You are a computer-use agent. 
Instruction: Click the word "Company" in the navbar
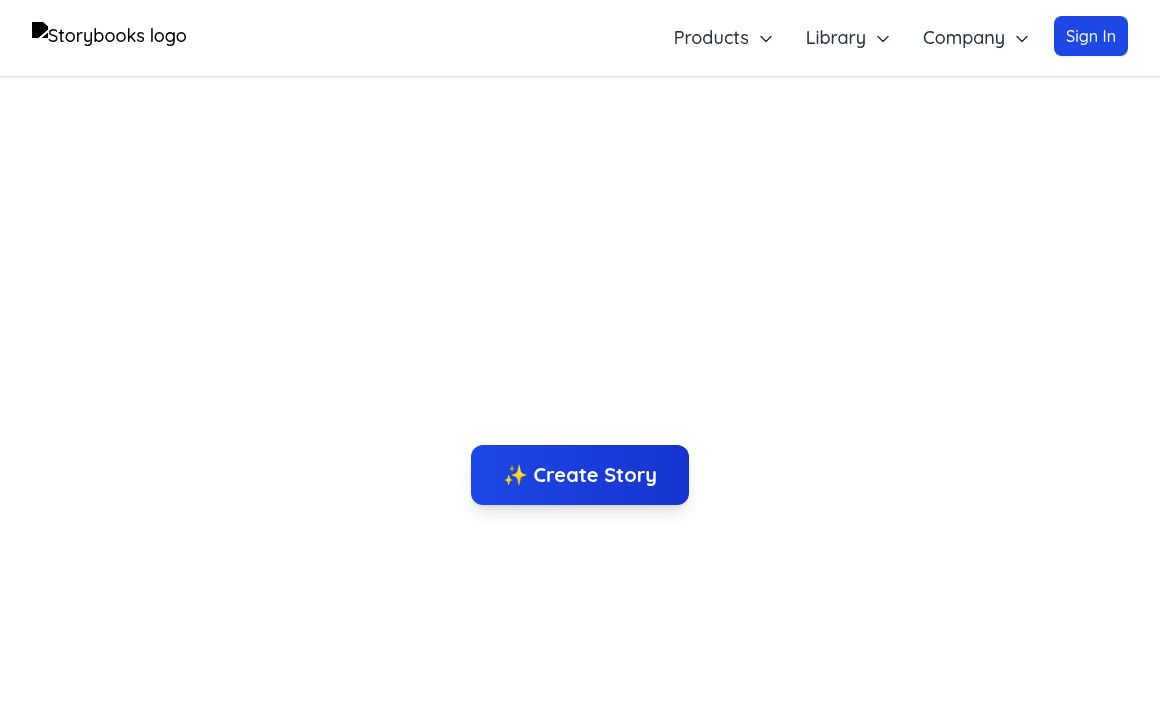[964, 38]
